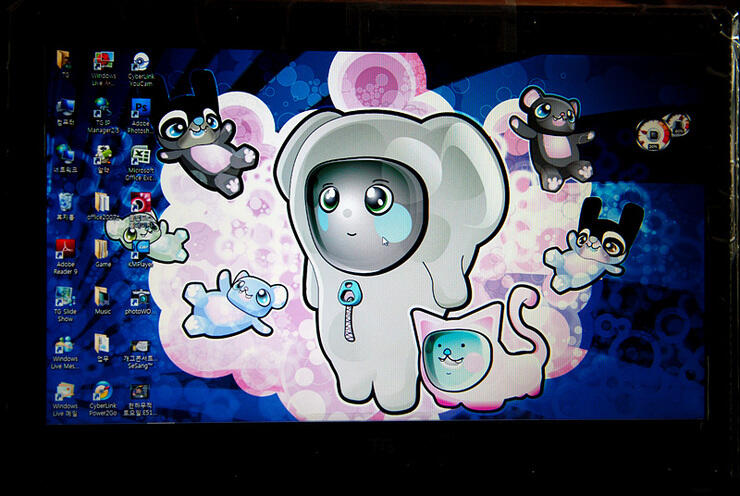Viewport: 740px width, 496px height.
Task: Open the Recycle Bin (휴지통)
Action: click(x=66, y=202)
